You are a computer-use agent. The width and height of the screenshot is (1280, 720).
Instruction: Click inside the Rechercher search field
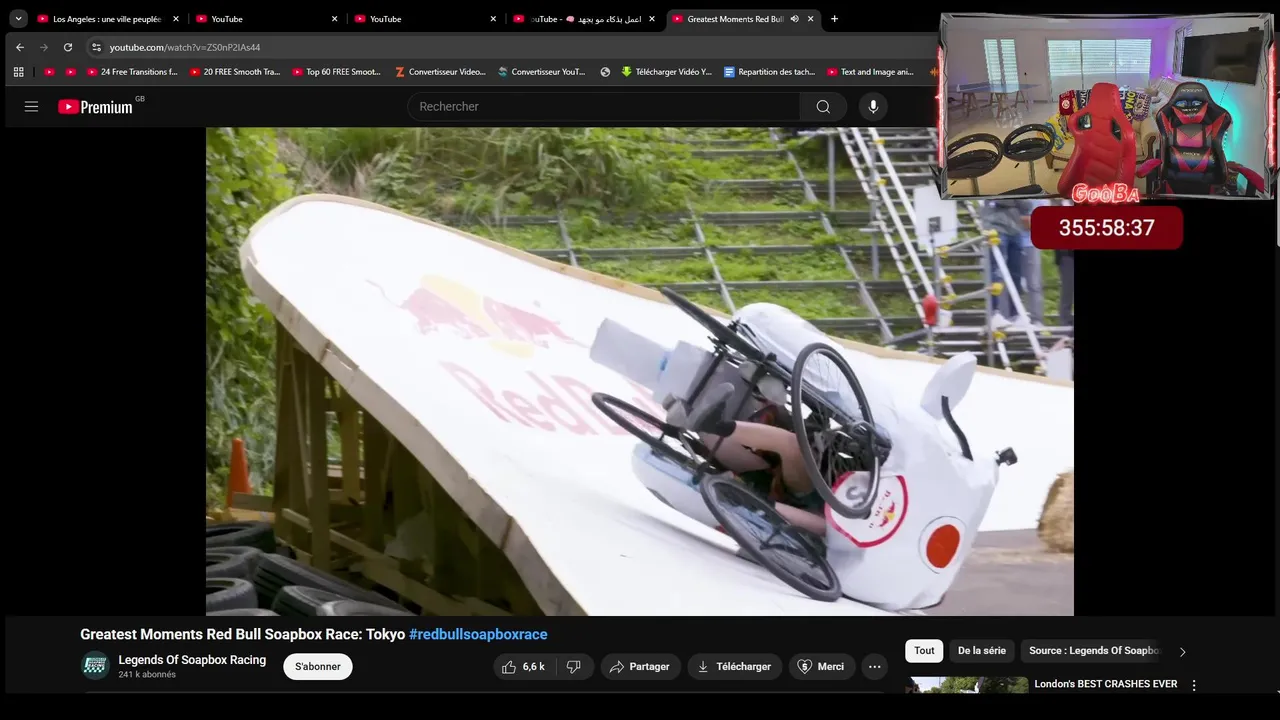[603, 107]
